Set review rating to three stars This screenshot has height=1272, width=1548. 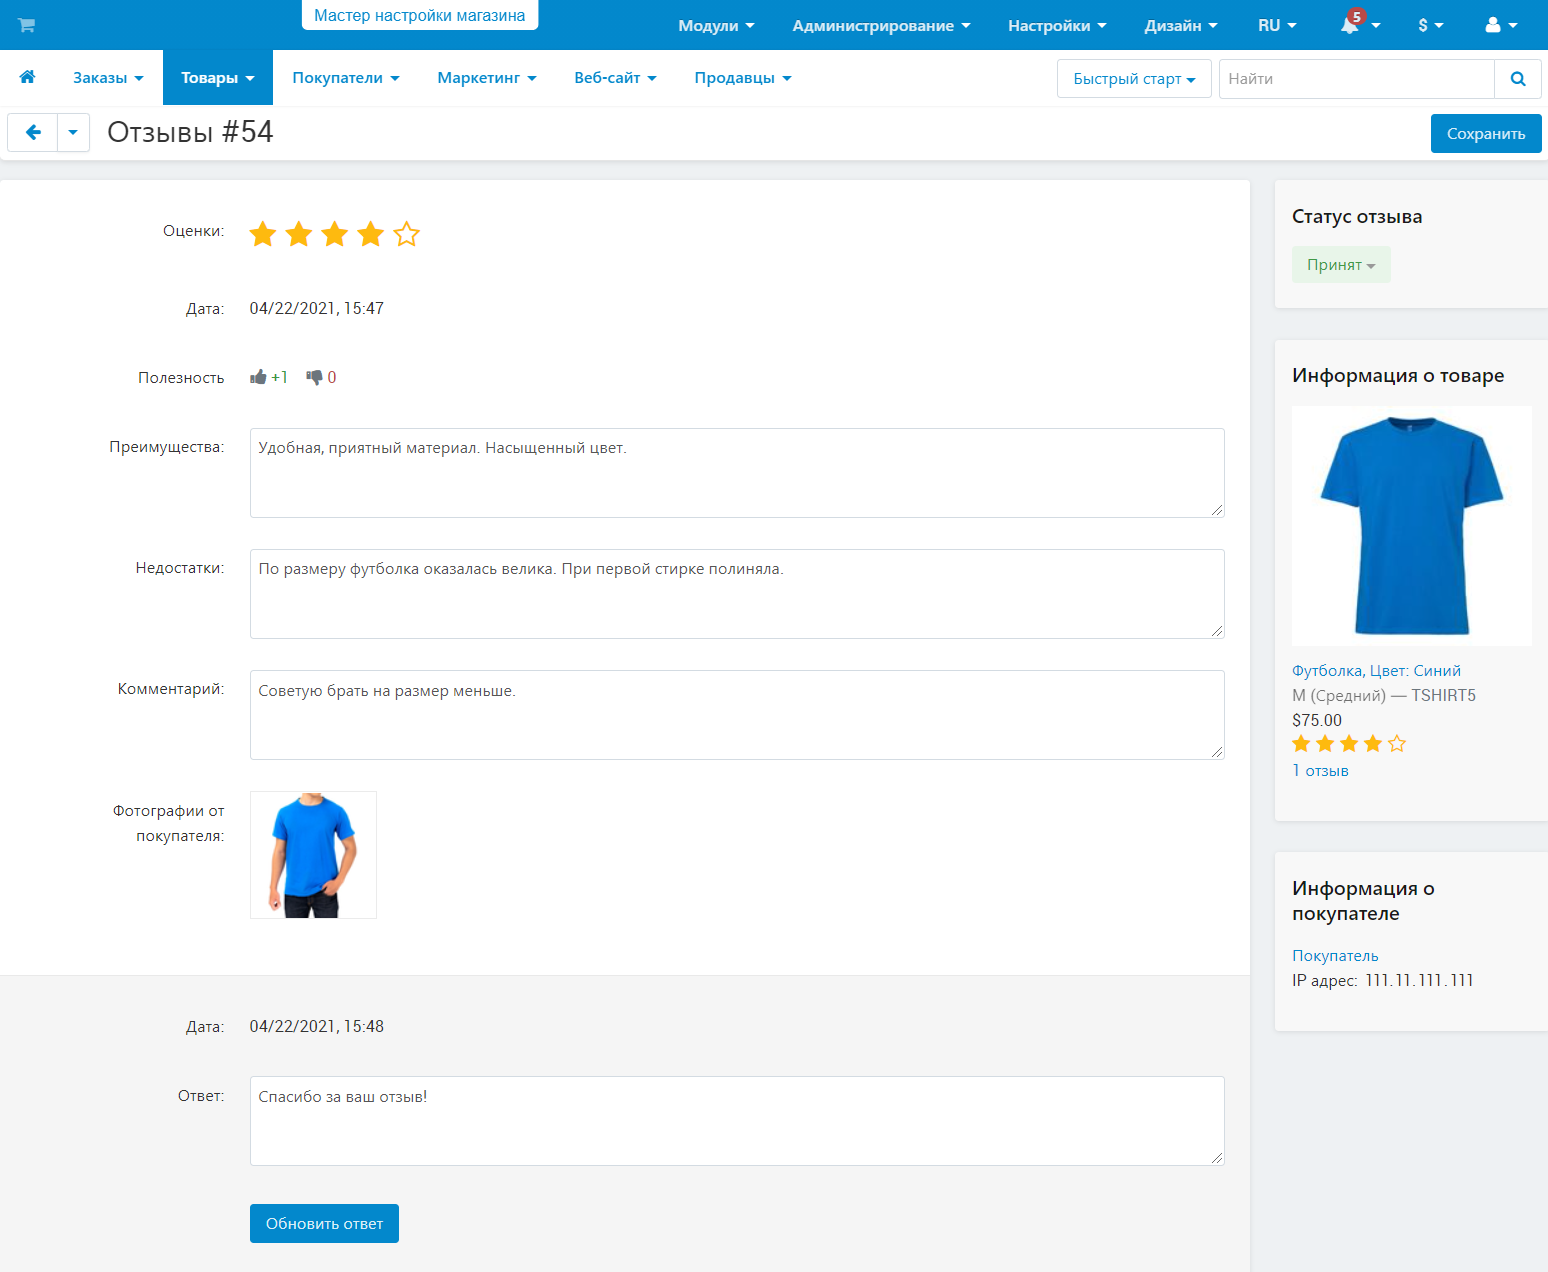click(x=335, y=234)
